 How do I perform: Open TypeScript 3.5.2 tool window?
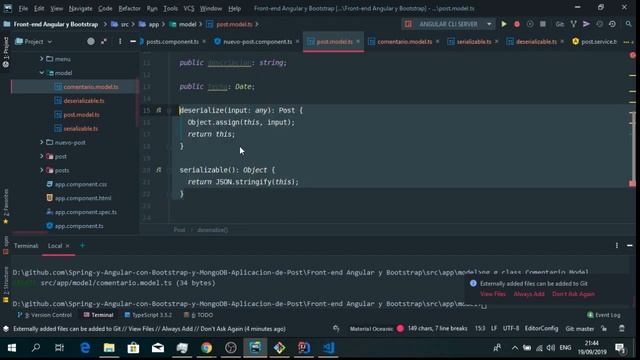click(148, 315)
